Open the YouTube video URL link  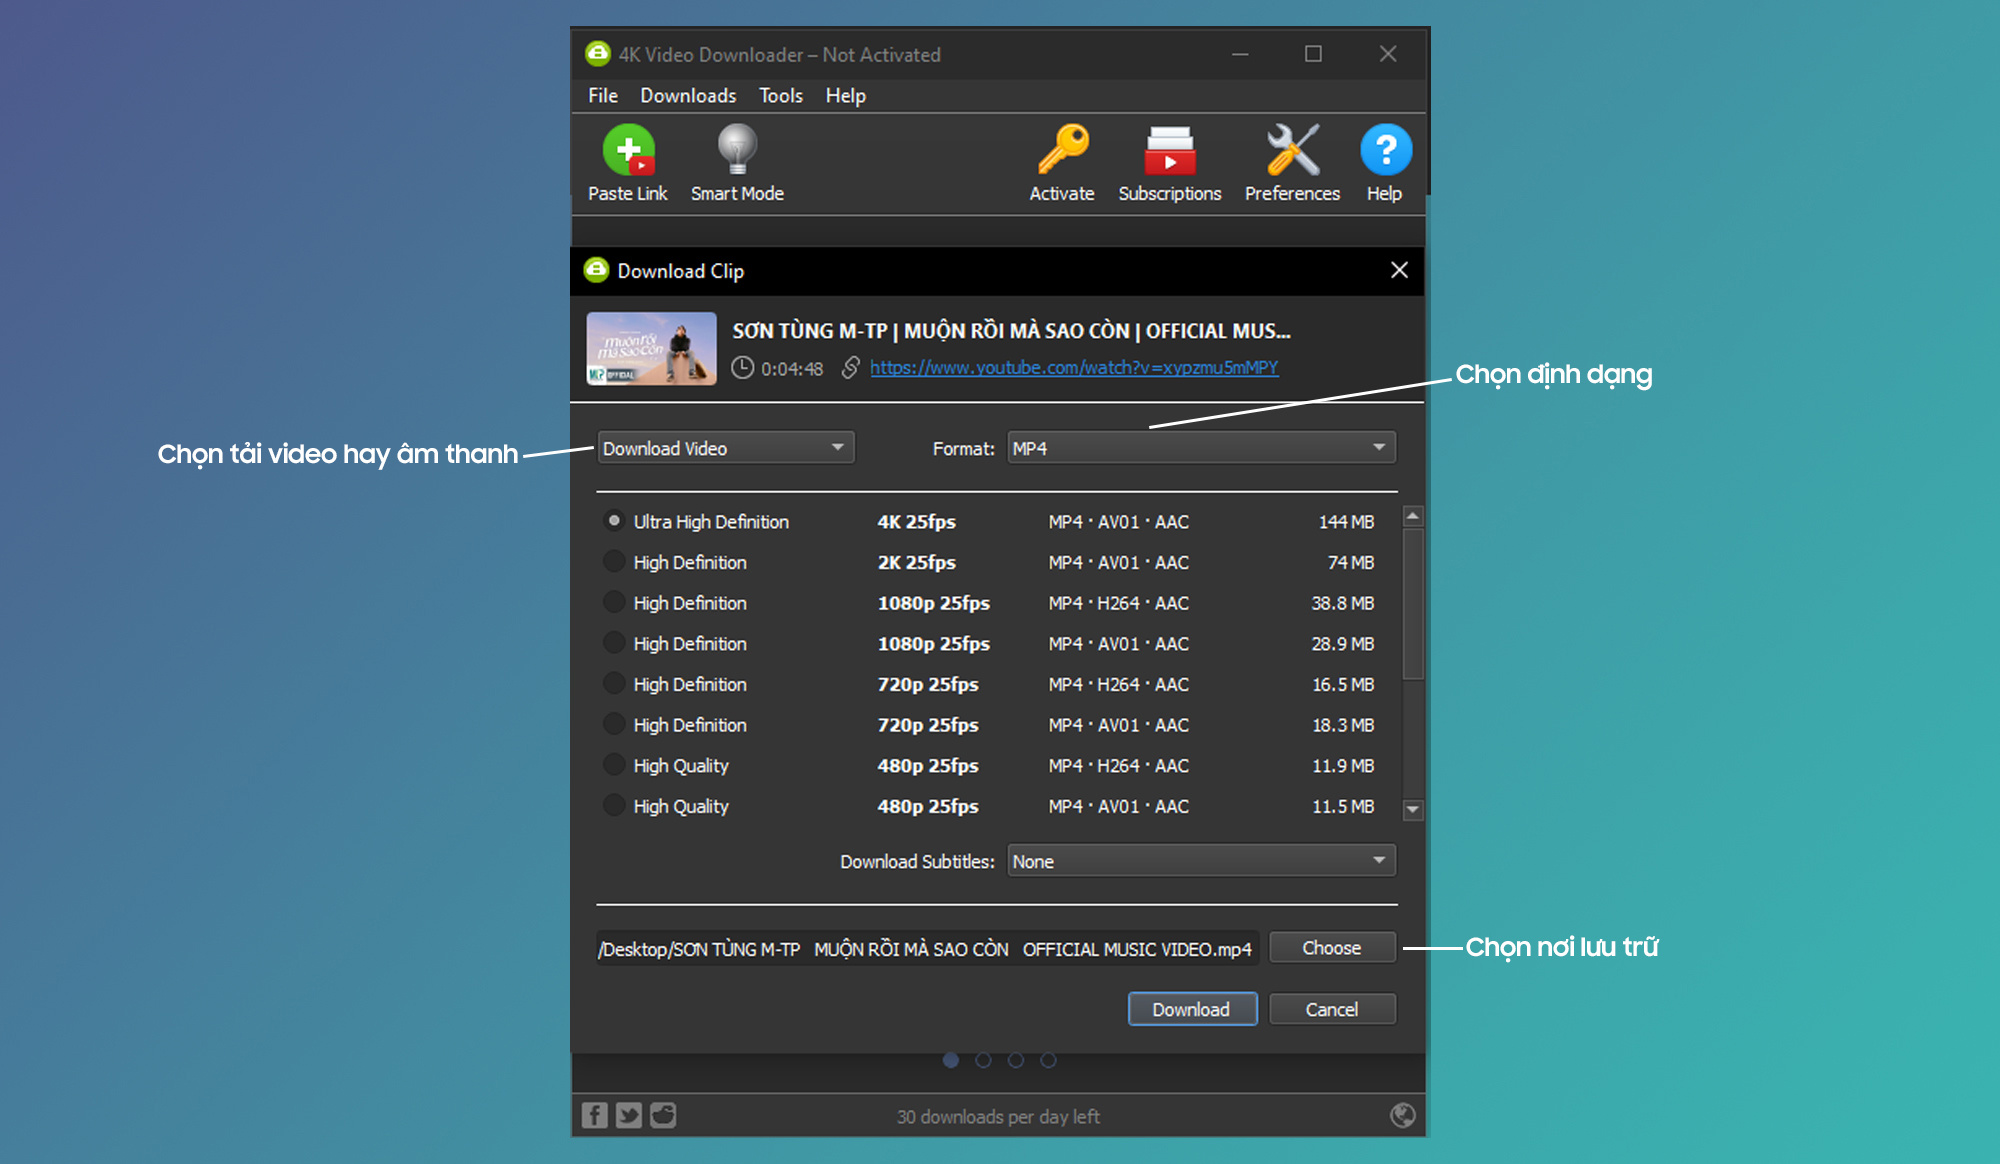pyautogui.click(x=1073, y=368)
